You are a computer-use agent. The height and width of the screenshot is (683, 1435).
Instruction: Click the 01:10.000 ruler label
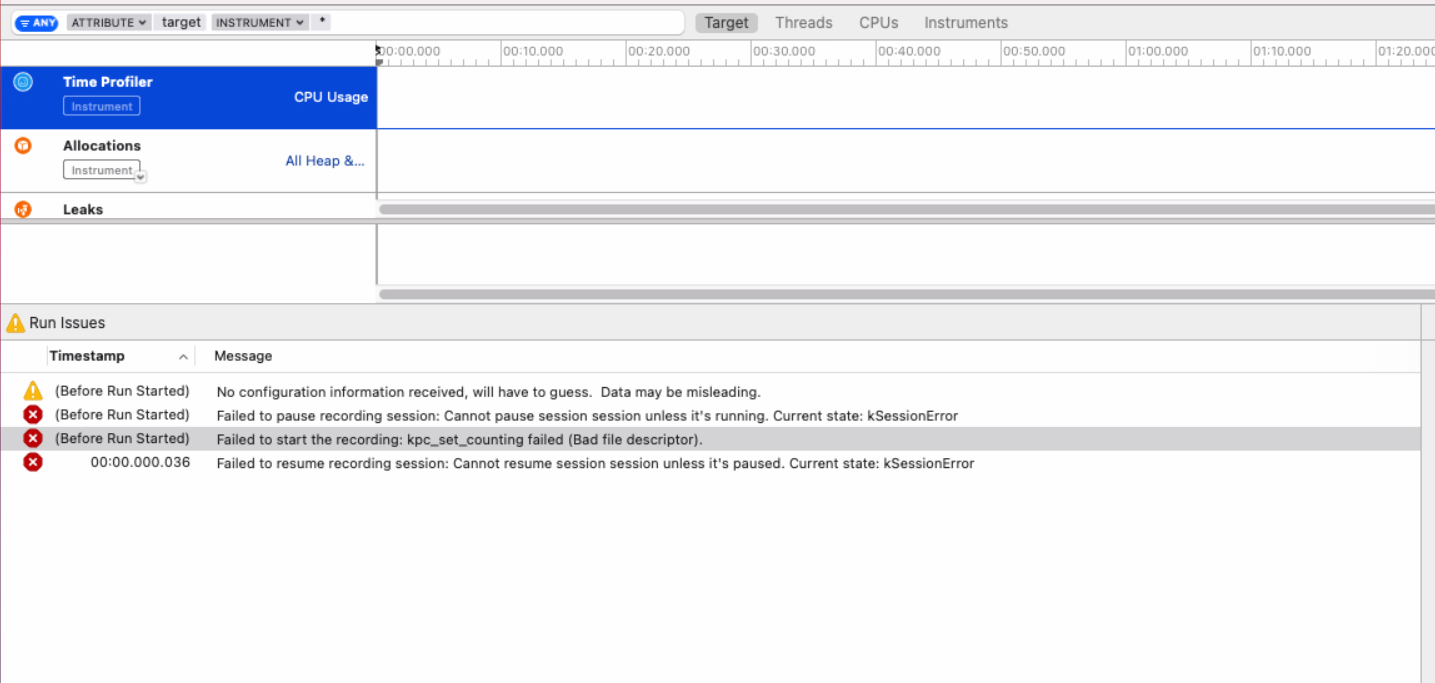tap(1283, 51)
